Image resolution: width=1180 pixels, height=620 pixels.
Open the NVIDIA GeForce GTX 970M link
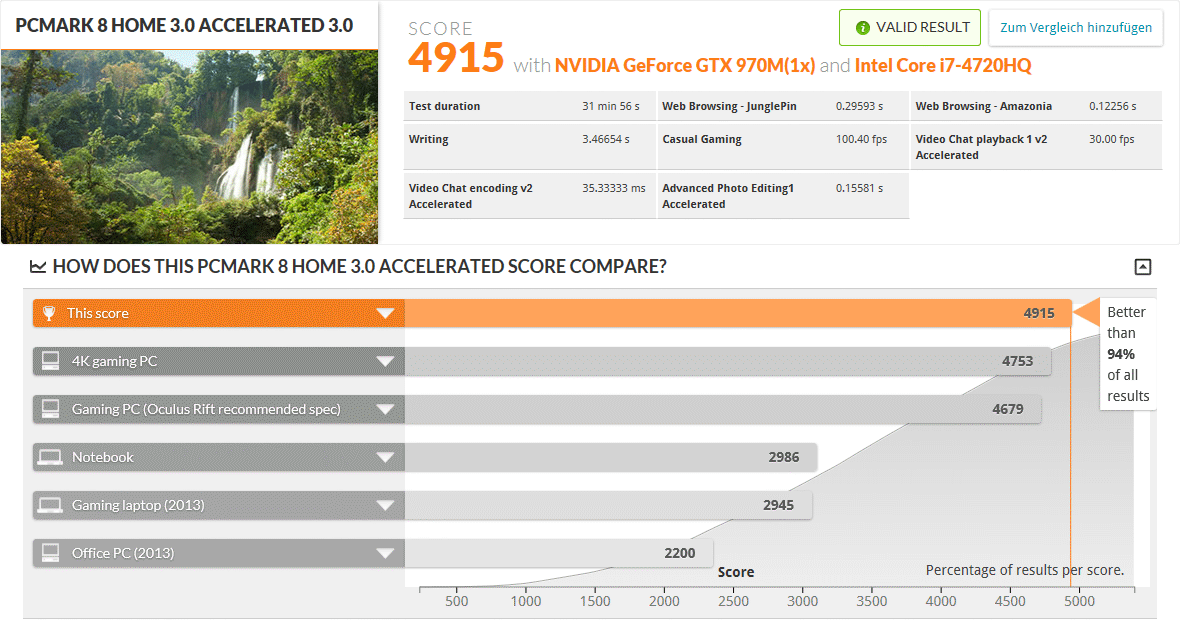coord(685,65)
